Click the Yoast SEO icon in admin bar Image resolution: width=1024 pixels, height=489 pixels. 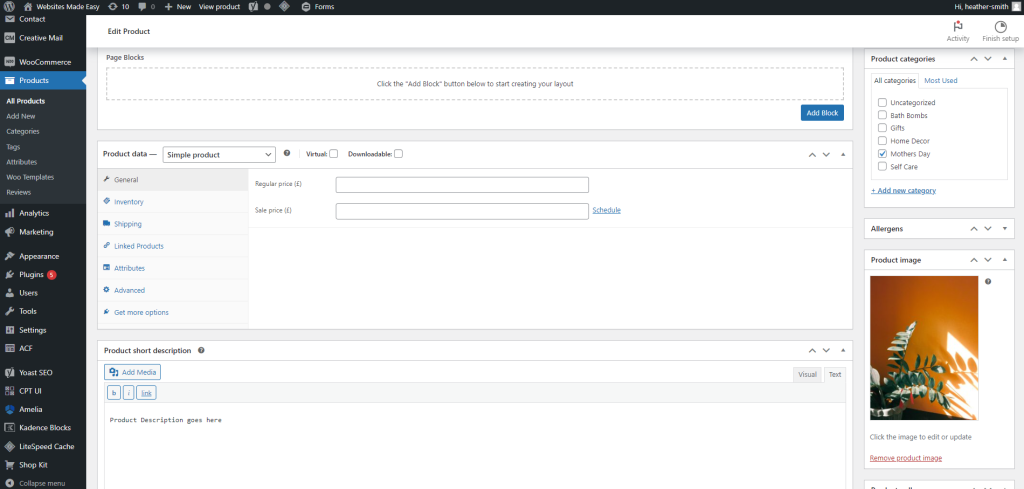[256, 6]
